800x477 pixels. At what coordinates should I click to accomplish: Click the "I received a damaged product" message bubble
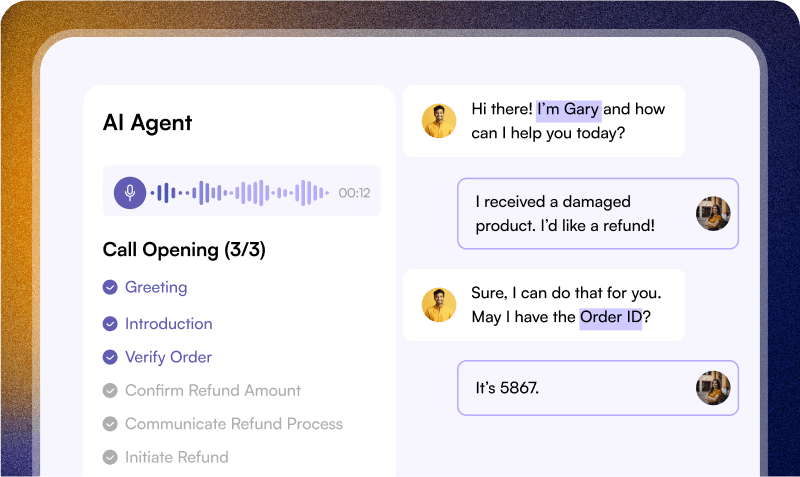597,213
